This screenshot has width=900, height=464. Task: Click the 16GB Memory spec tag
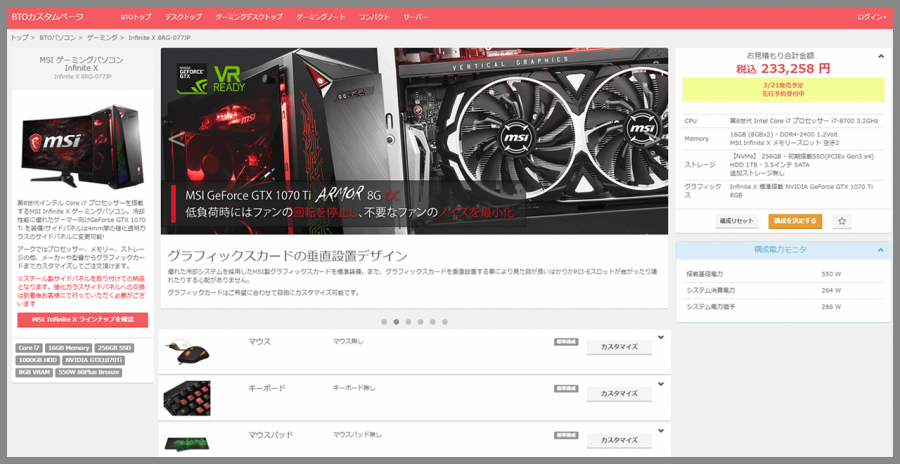point(69,348)
